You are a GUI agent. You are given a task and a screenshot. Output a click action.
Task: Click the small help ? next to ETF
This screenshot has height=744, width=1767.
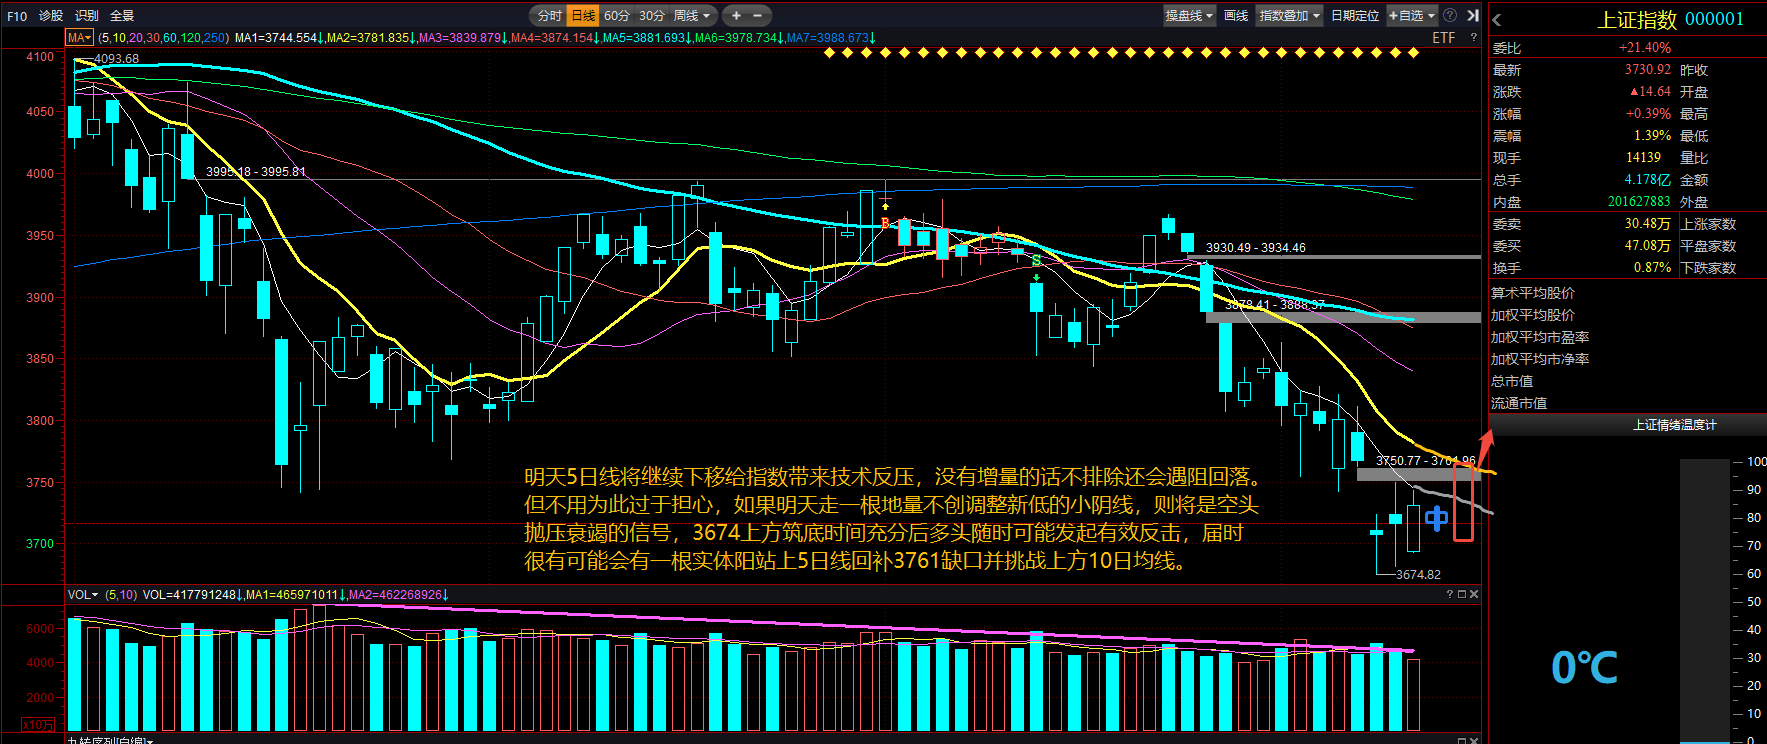click(x=1473, y=37)
